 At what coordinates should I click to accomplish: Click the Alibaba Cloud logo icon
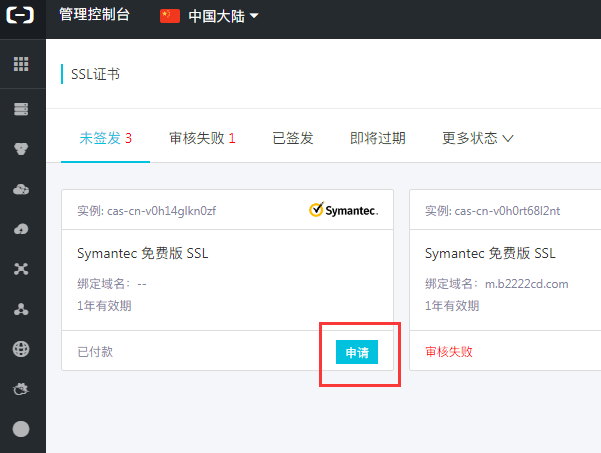20,15
